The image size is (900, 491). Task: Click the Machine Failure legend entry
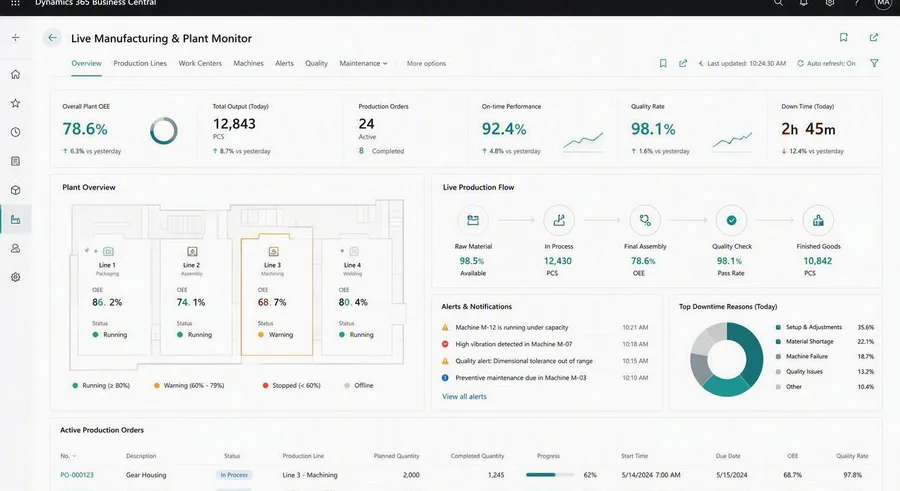coord(802,357)
